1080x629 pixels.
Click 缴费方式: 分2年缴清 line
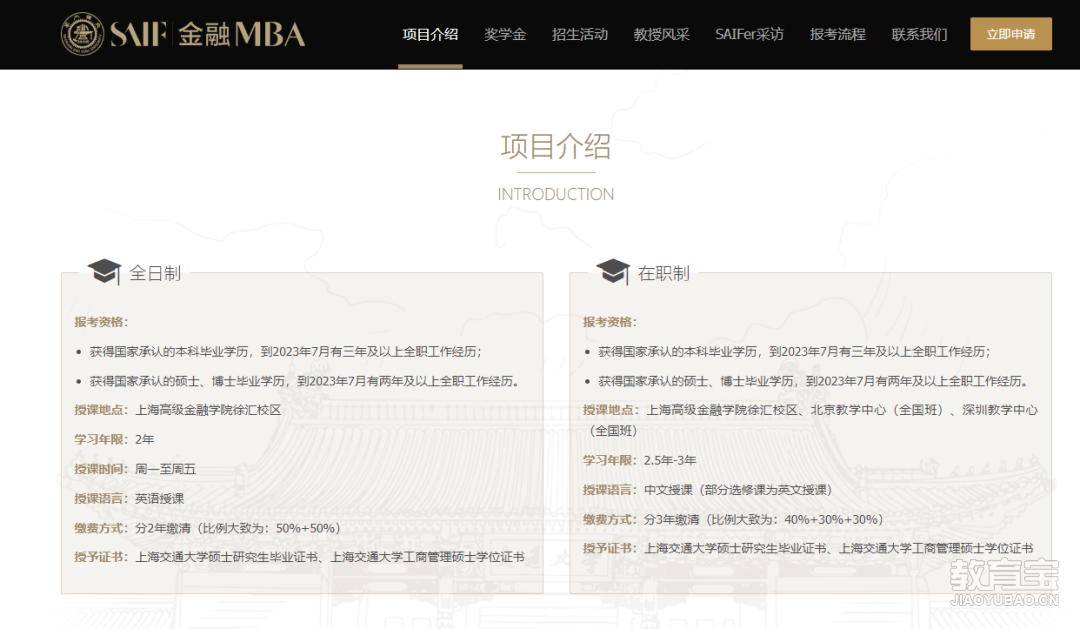(x=207, y=528)
